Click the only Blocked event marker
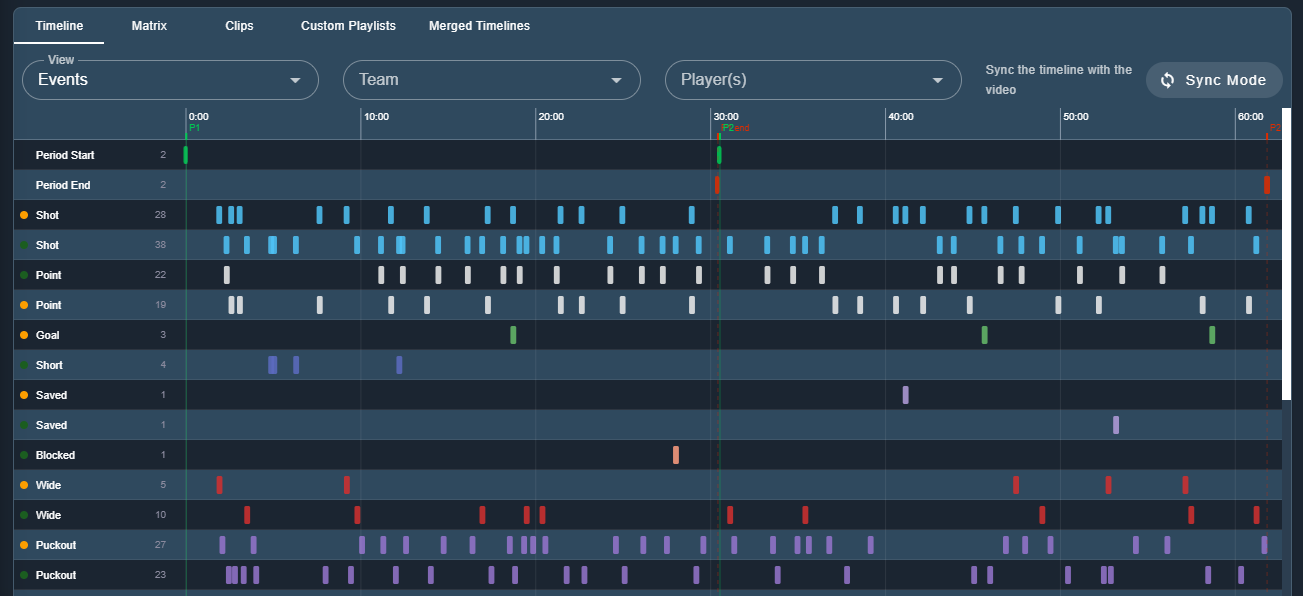This screenshot has width=1303, height=596. [676, 455]
